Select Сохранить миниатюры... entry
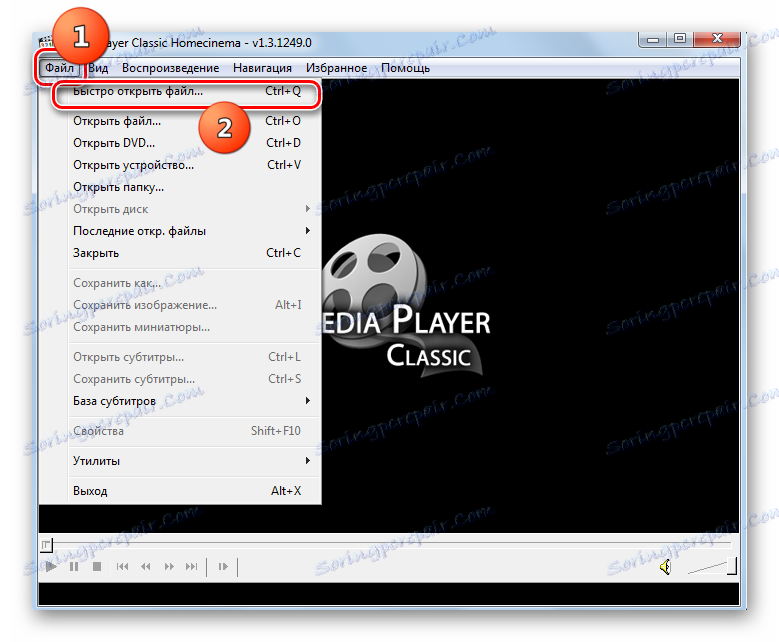 (187, 327)
